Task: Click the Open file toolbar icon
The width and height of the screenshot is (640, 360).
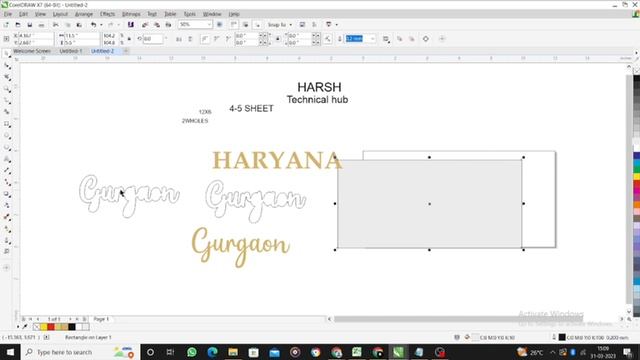Action: (x=18, y=25)
